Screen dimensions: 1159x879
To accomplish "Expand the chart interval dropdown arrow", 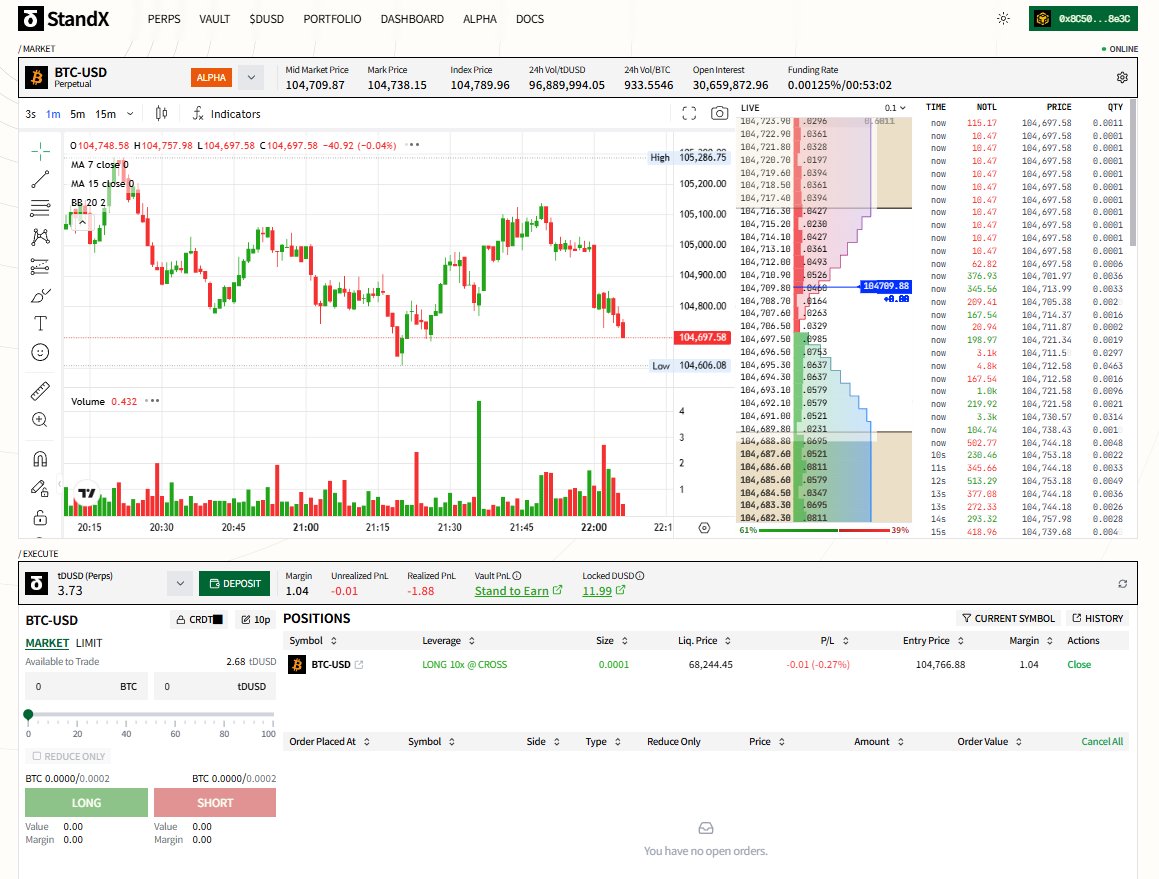I will click(x=130, y=114).
